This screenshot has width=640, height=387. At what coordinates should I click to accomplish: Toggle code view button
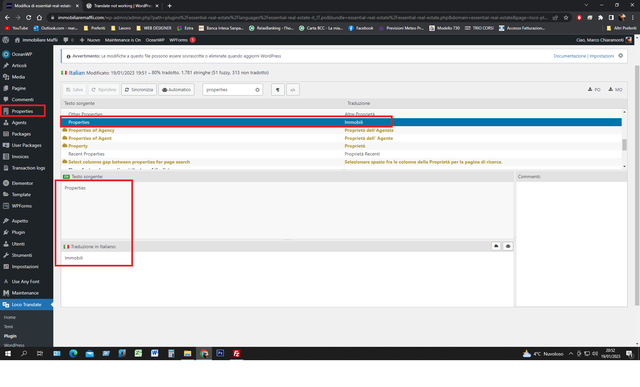pos(293,89)
